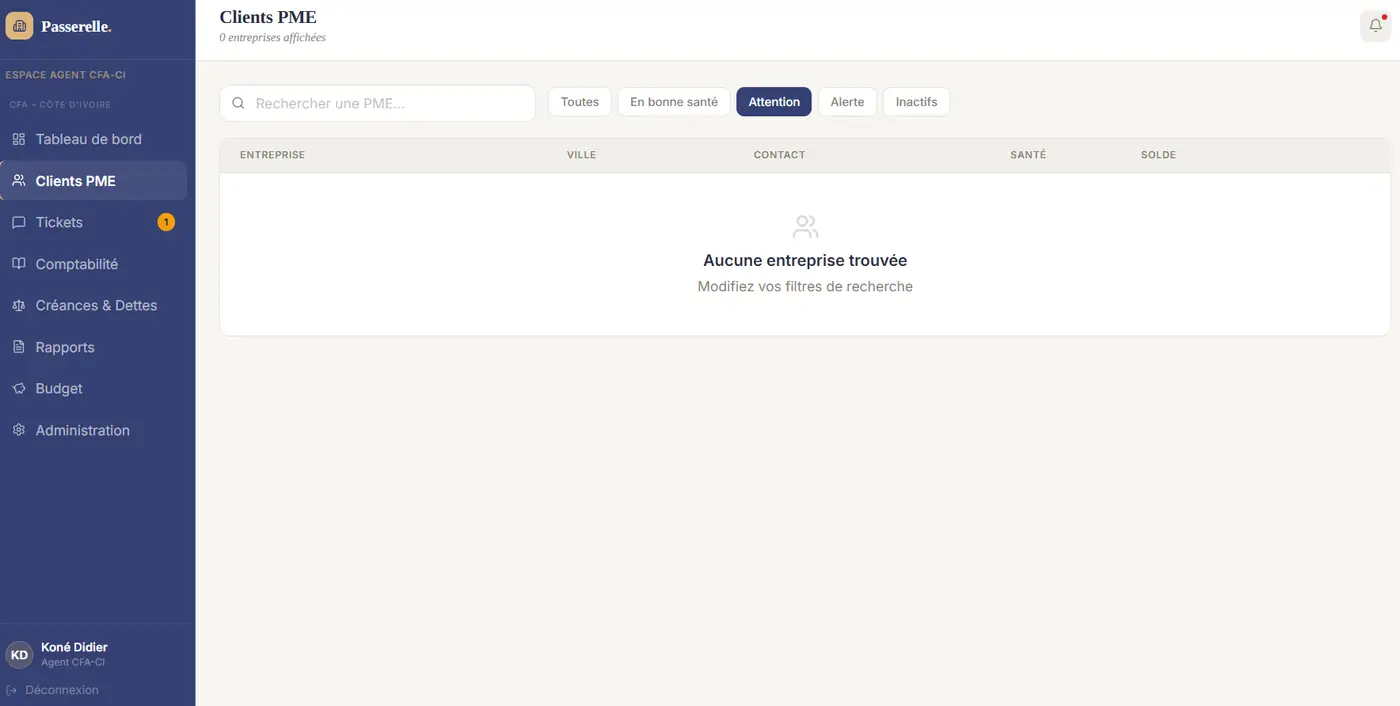Click the Comptabilité book icon

coord(18,264)
